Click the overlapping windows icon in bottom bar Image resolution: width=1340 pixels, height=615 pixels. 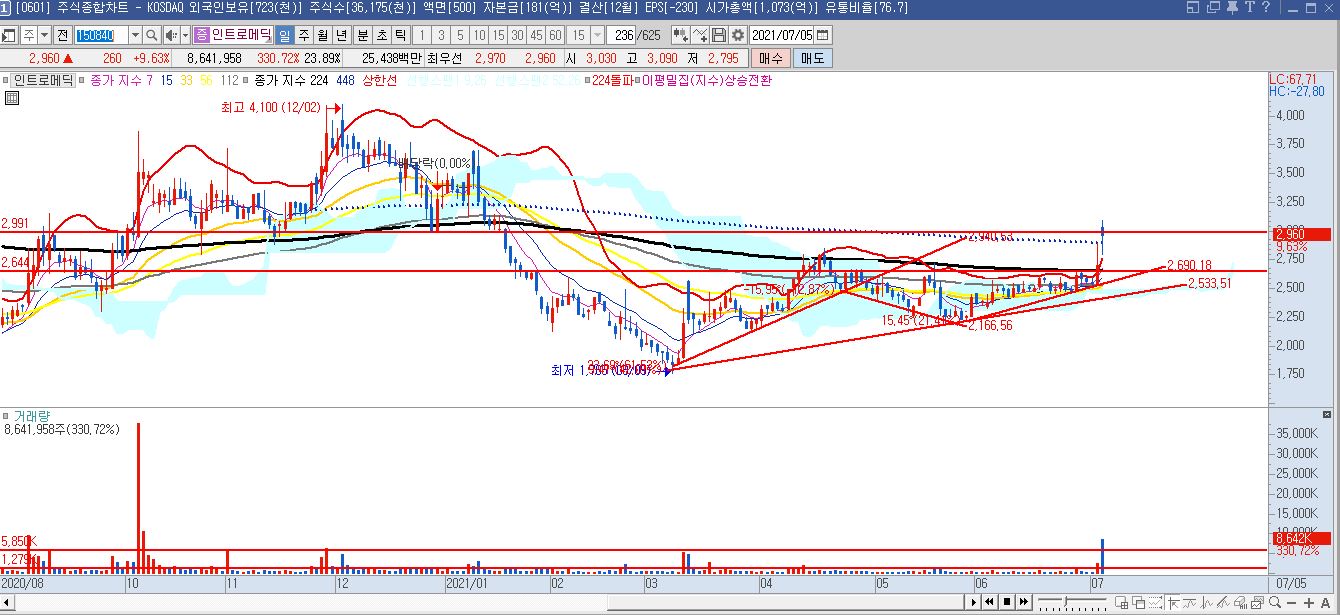pos(1139,603)
